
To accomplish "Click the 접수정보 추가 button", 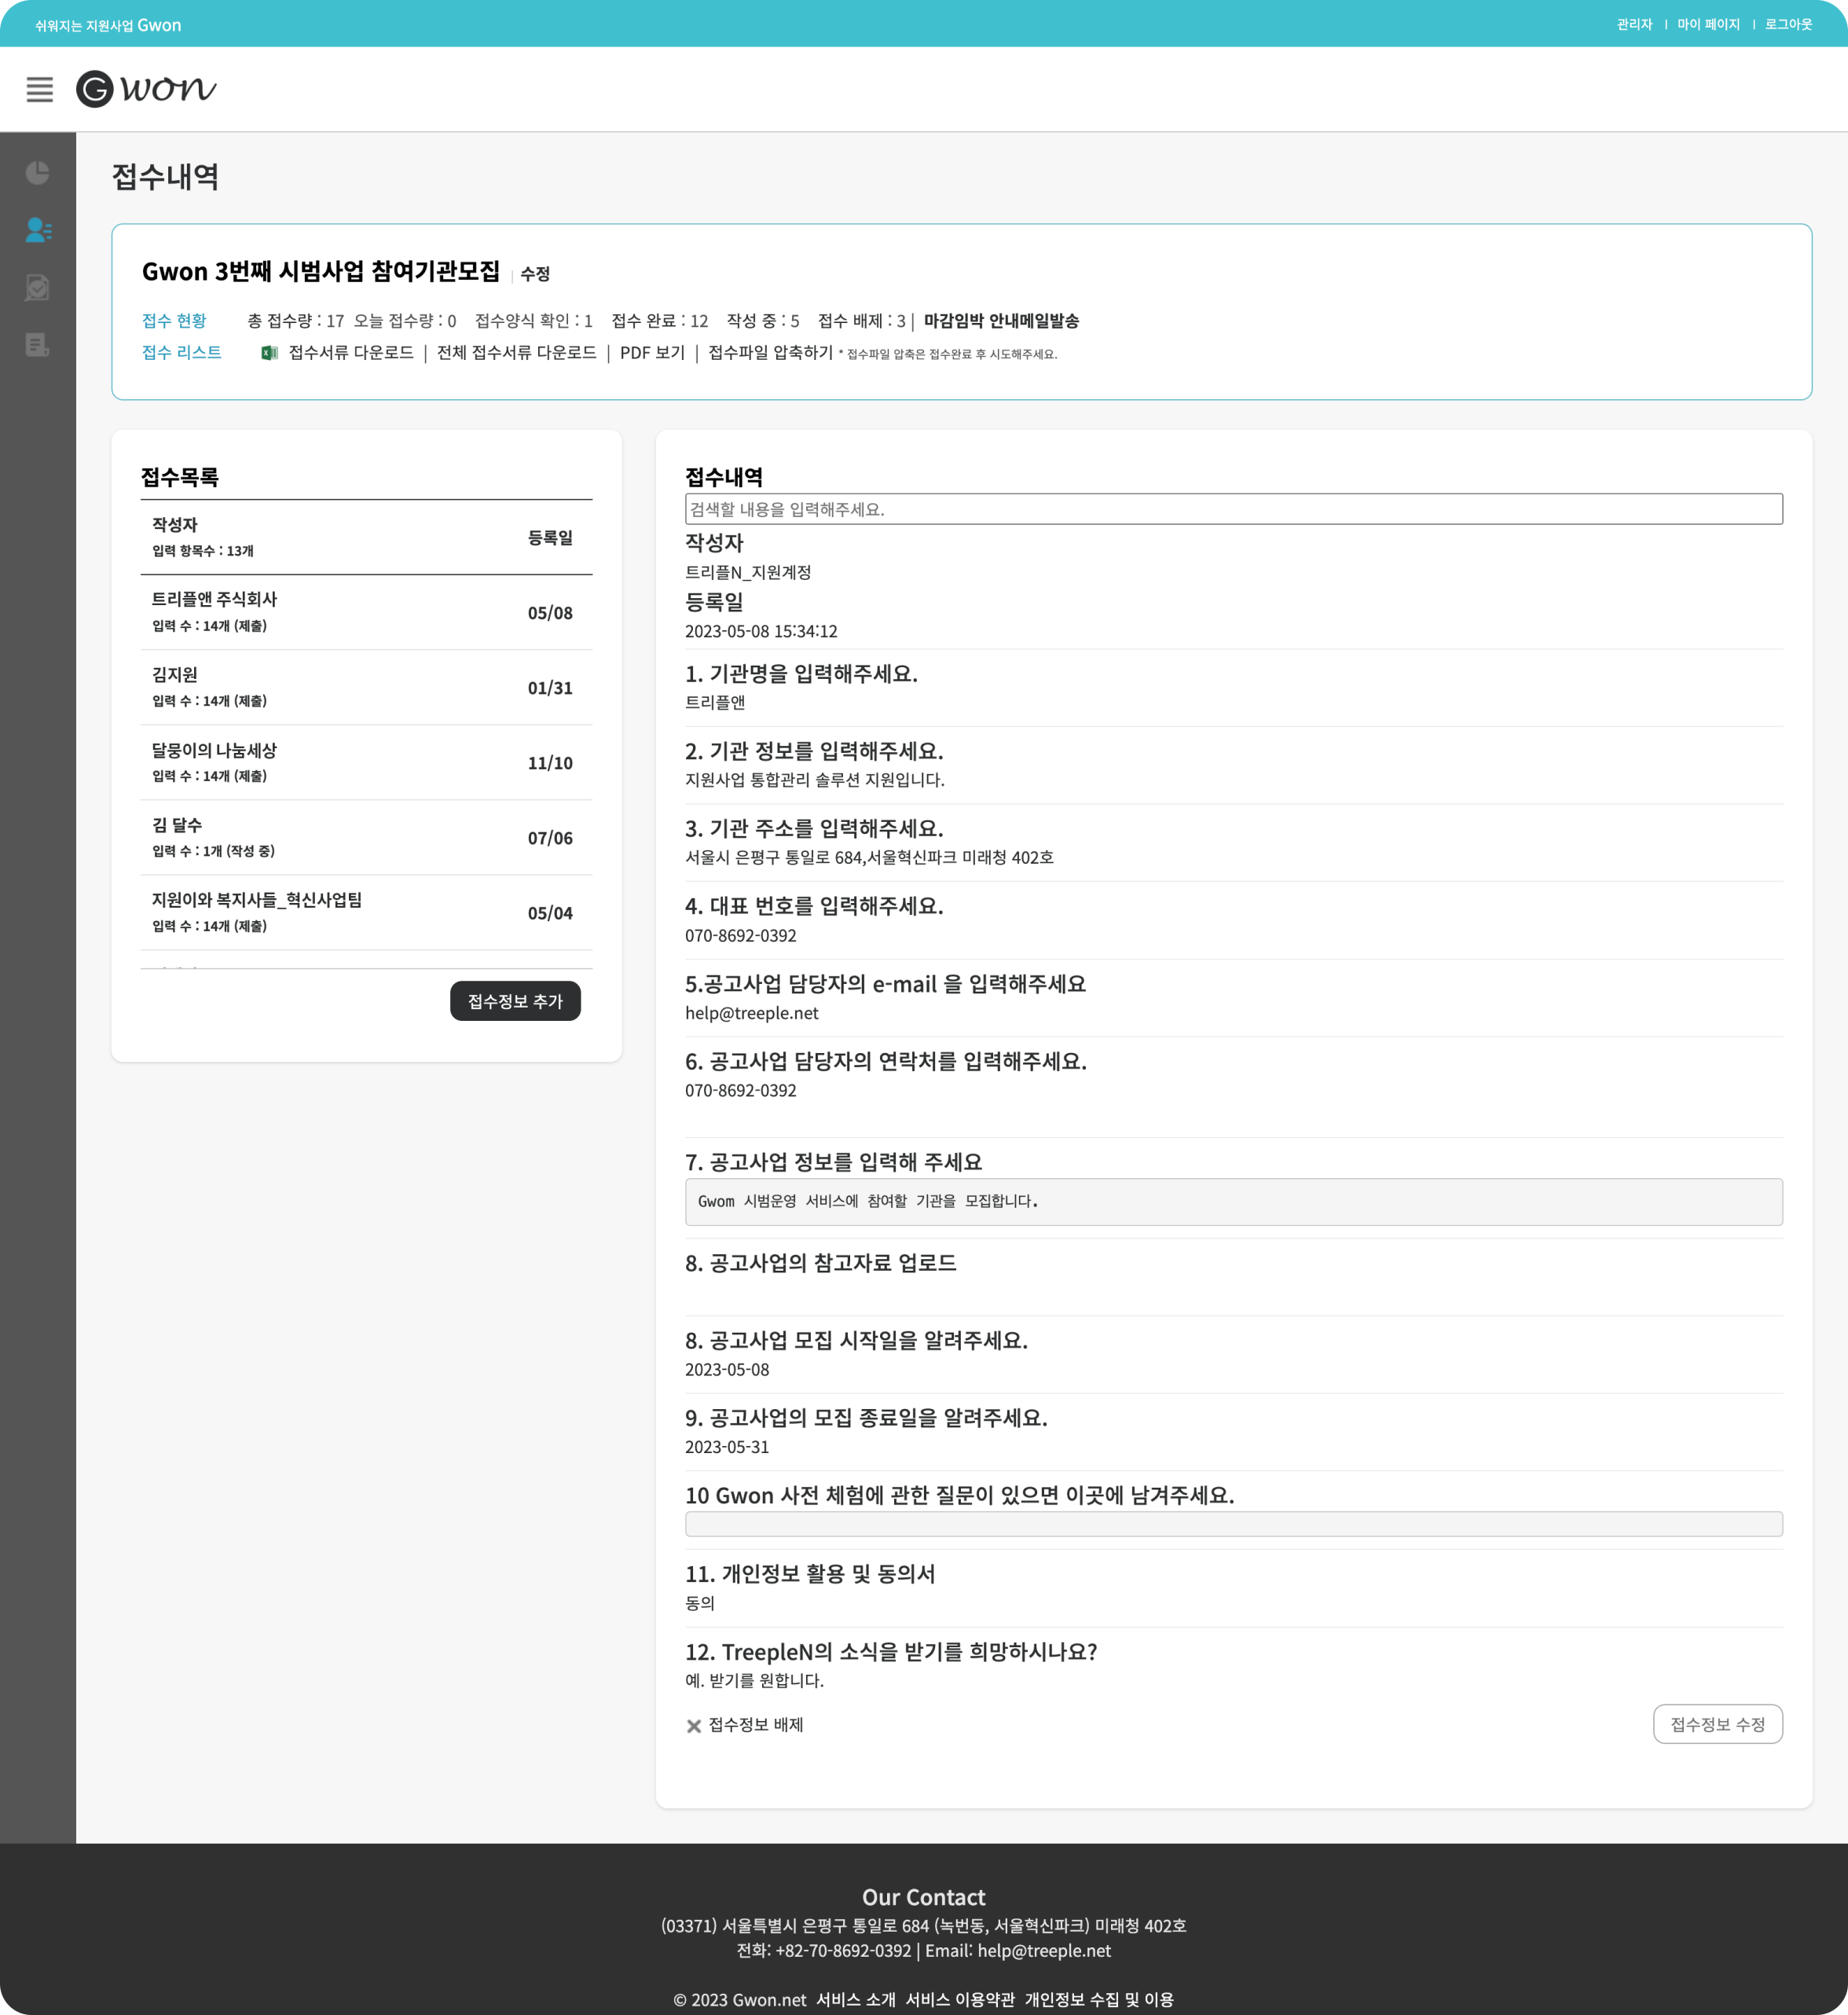I will [x=515, y=1001].
